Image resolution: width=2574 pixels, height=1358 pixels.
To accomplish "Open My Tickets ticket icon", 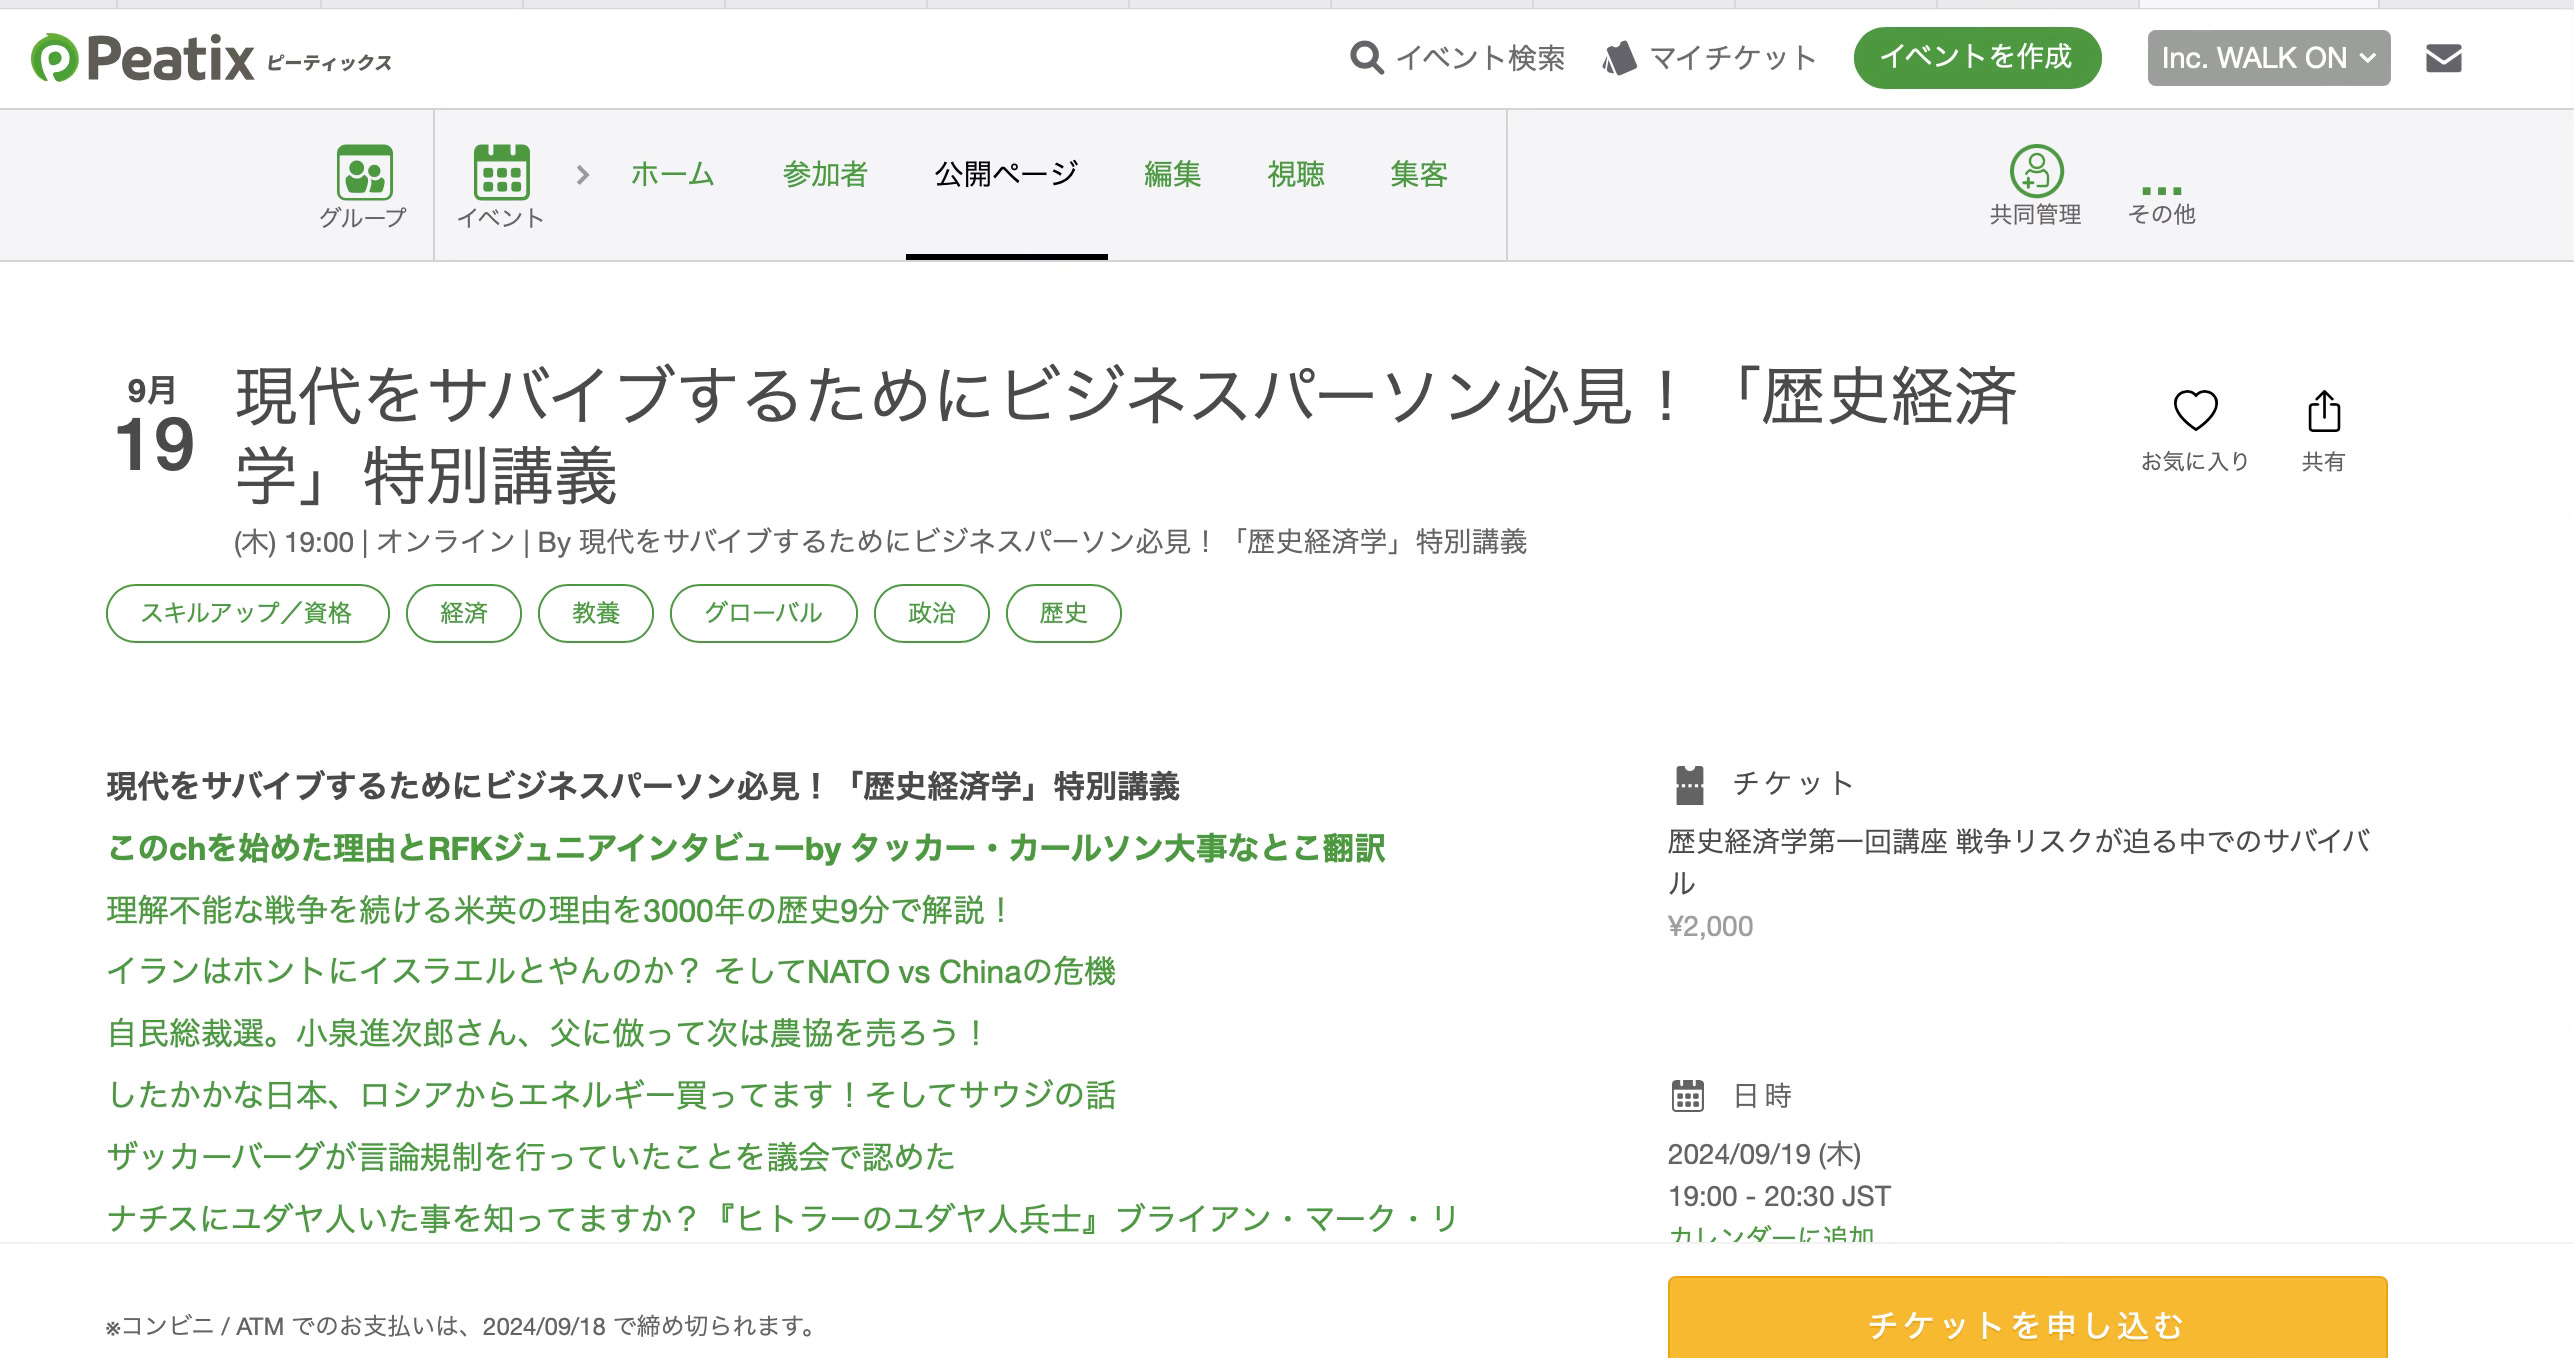I will (1619, 58).
